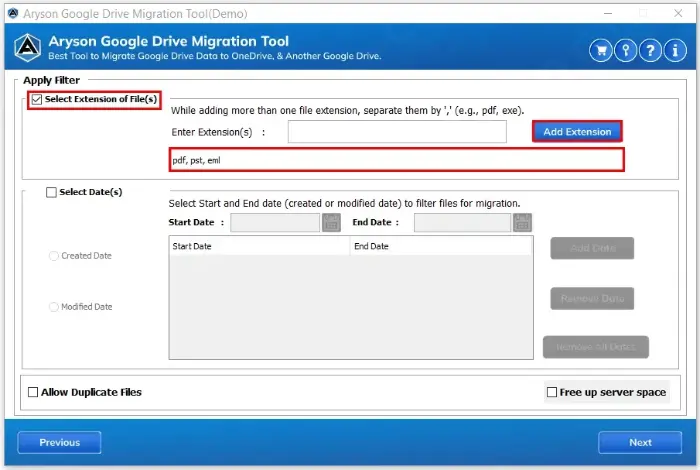Screen dimensions: 700x470
Task: Show the info about icon
Action: 675,50
